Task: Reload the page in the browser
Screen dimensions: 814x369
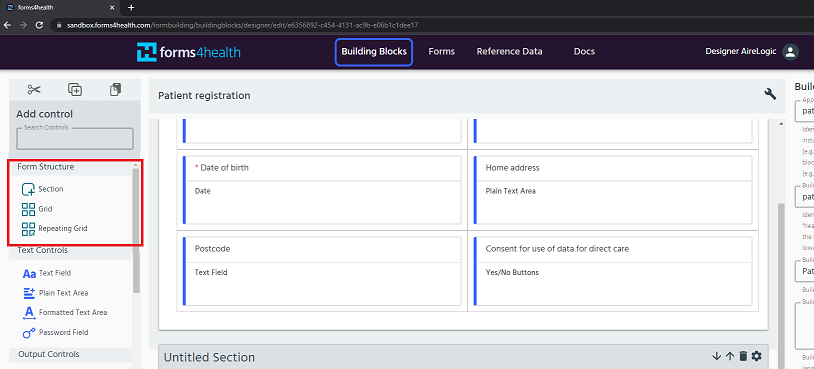Action: point(39,25)
